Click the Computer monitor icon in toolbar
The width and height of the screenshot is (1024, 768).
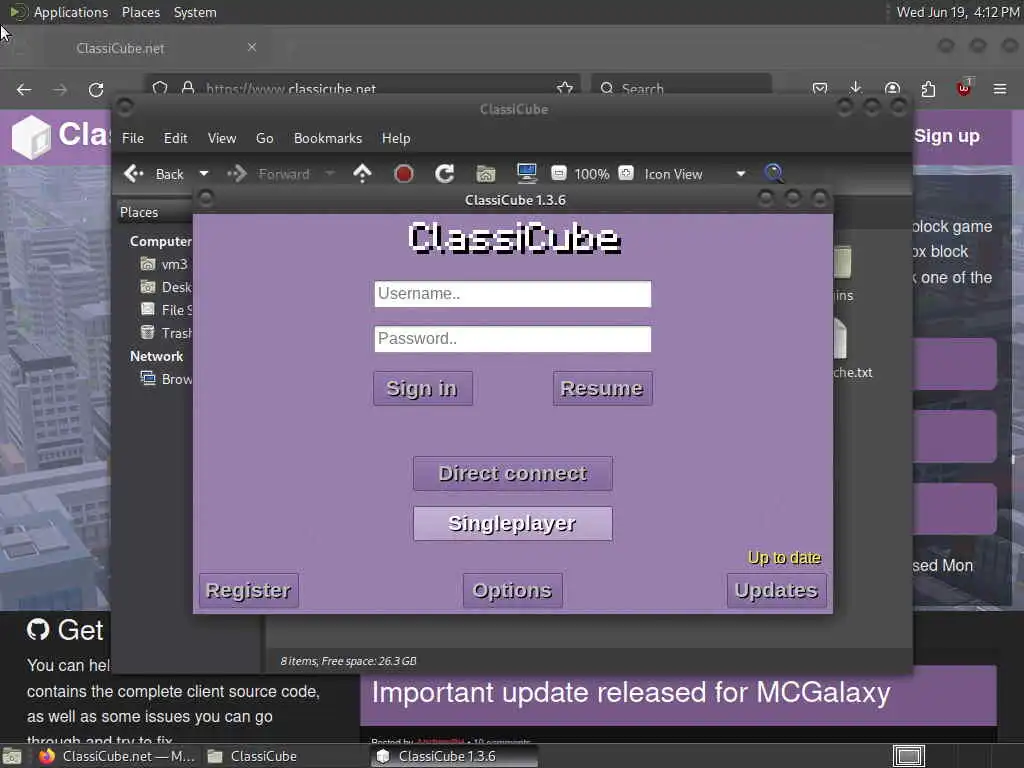(526, 173)
